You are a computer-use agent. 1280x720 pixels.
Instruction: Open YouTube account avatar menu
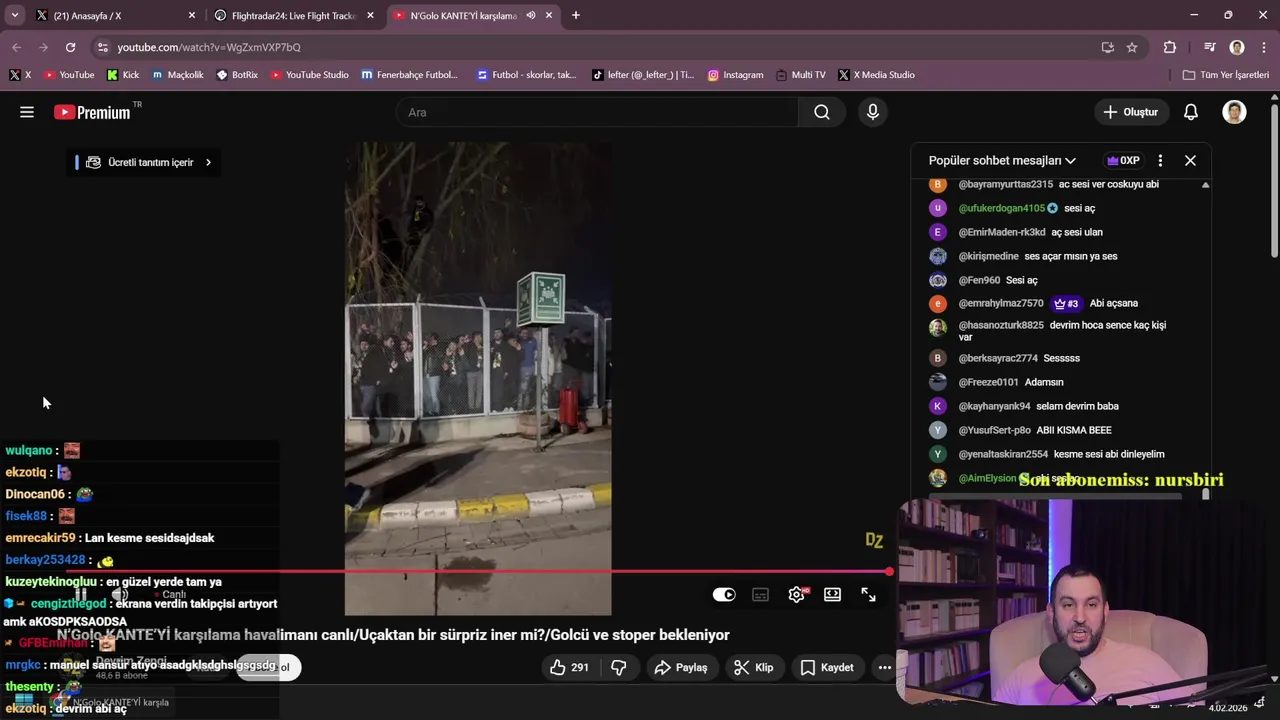(1235, 112)
